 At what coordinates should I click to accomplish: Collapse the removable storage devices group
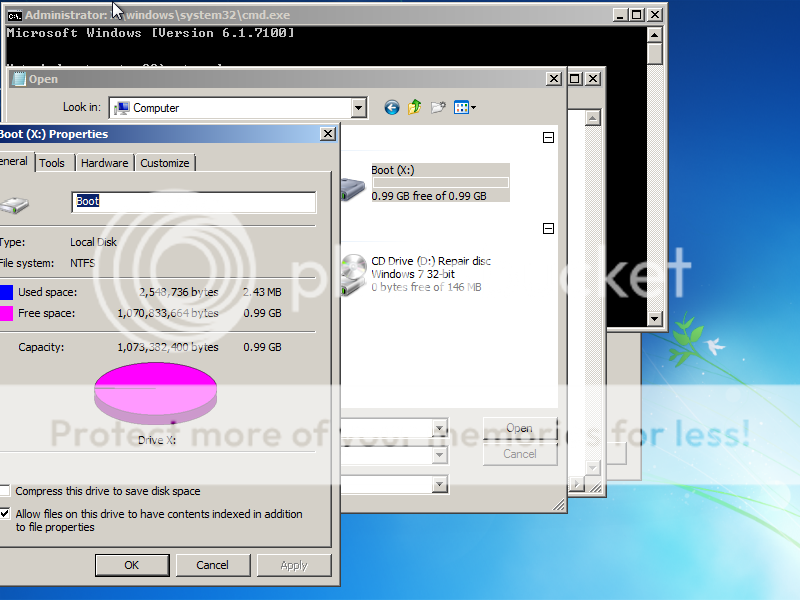(548, 229)
